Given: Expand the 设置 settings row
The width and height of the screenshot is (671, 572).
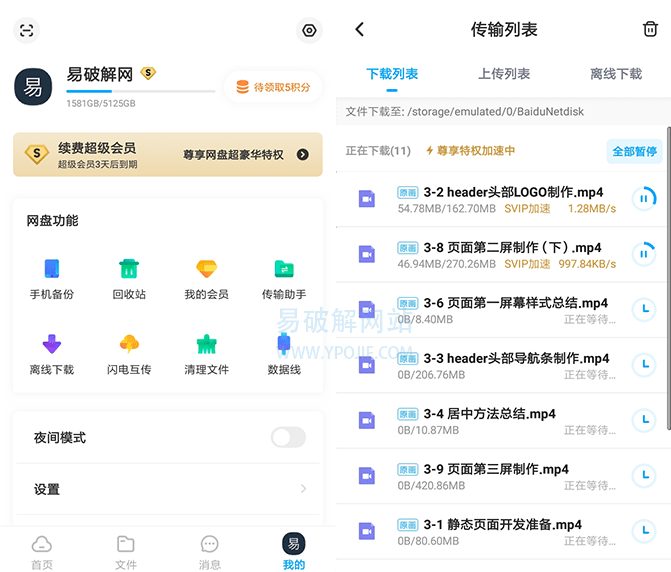Looking at the screenshot, I should point(168,489).
